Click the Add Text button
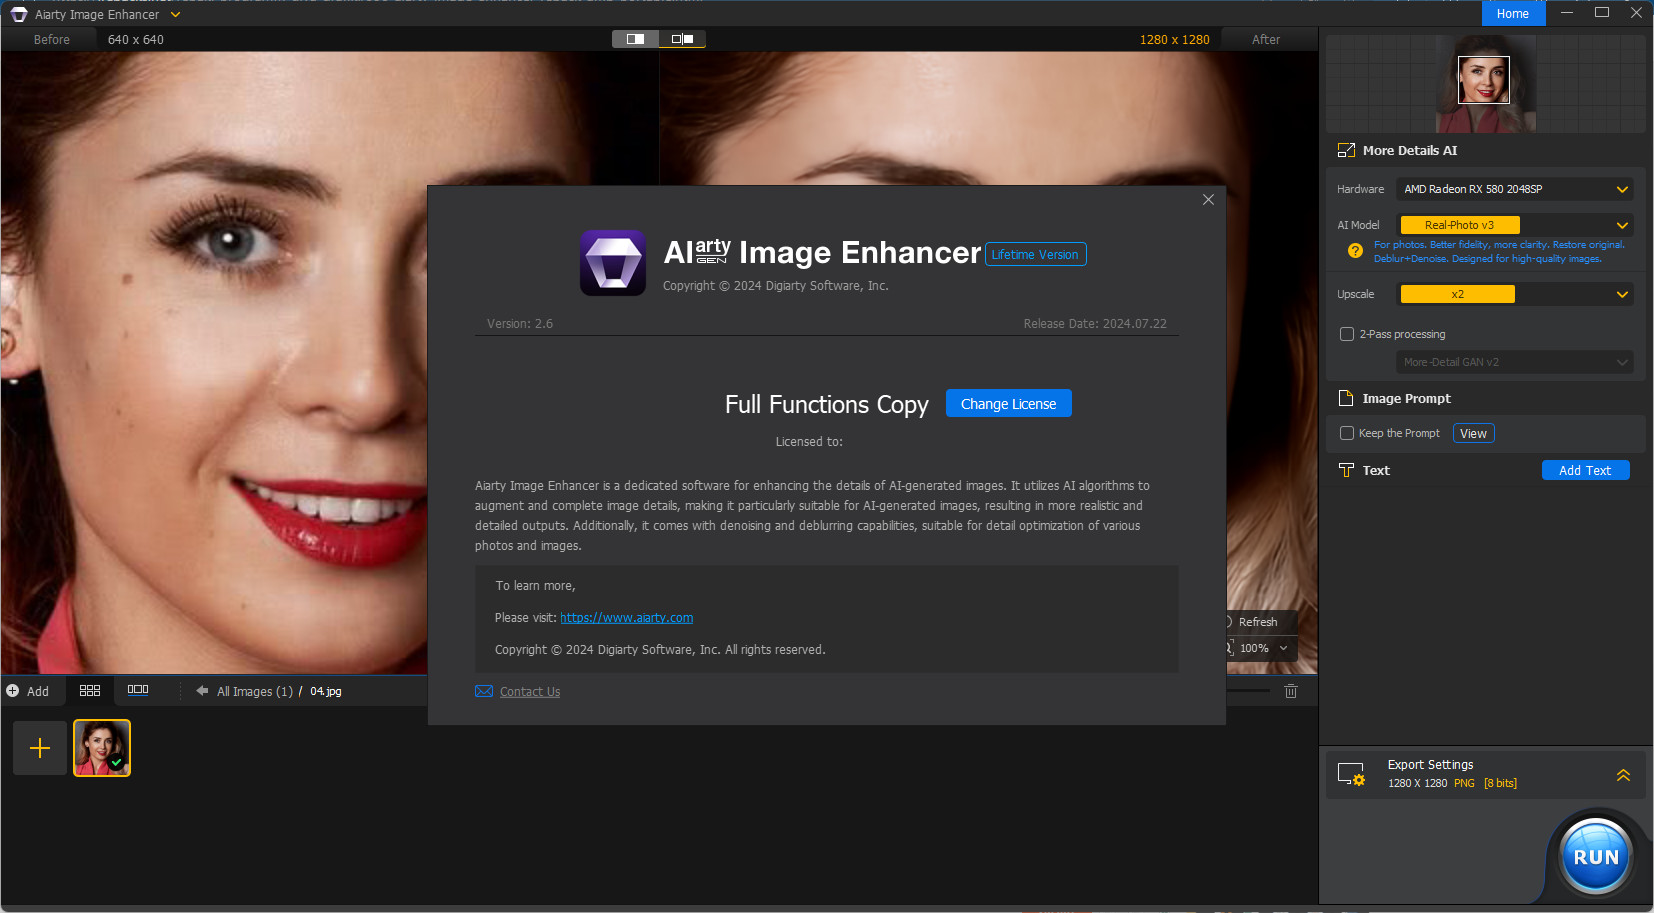Viewport: 1654px width, 913px height. pos(1585,470)
